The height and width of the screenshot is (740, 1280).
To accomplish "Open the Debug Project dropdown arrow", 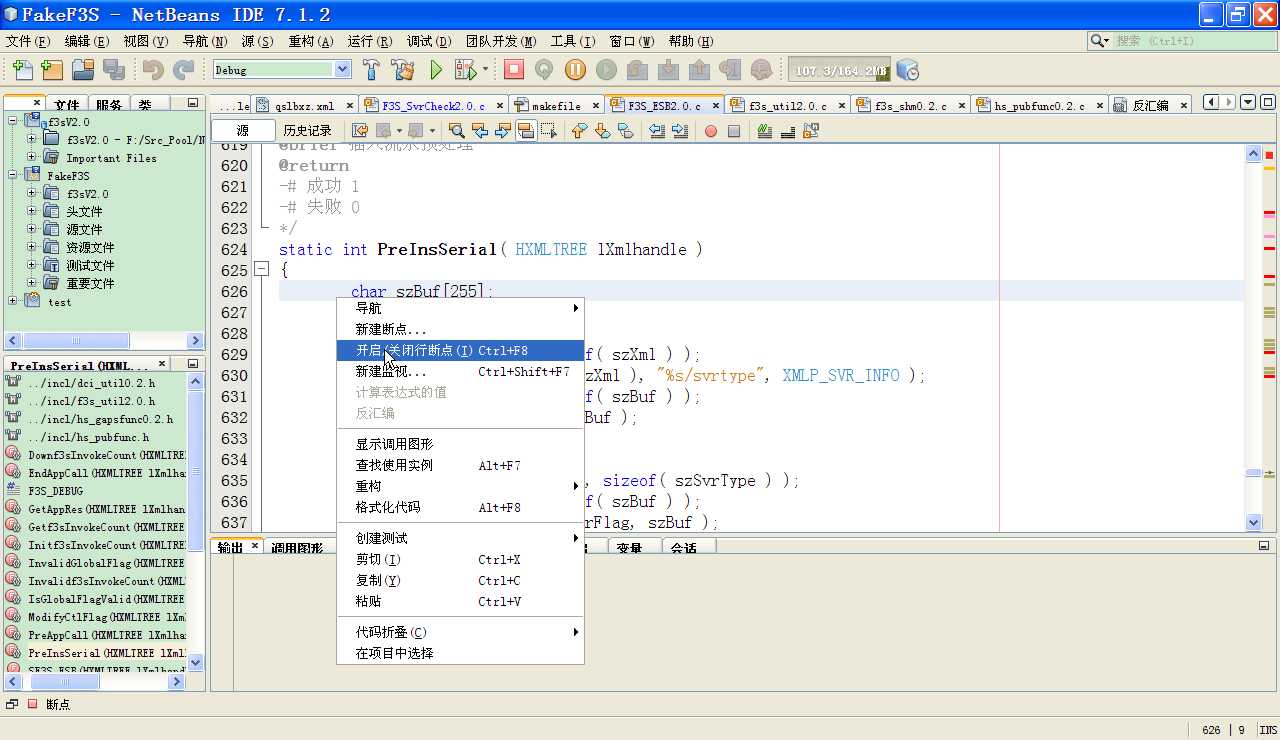I will (x=485, y=70).
